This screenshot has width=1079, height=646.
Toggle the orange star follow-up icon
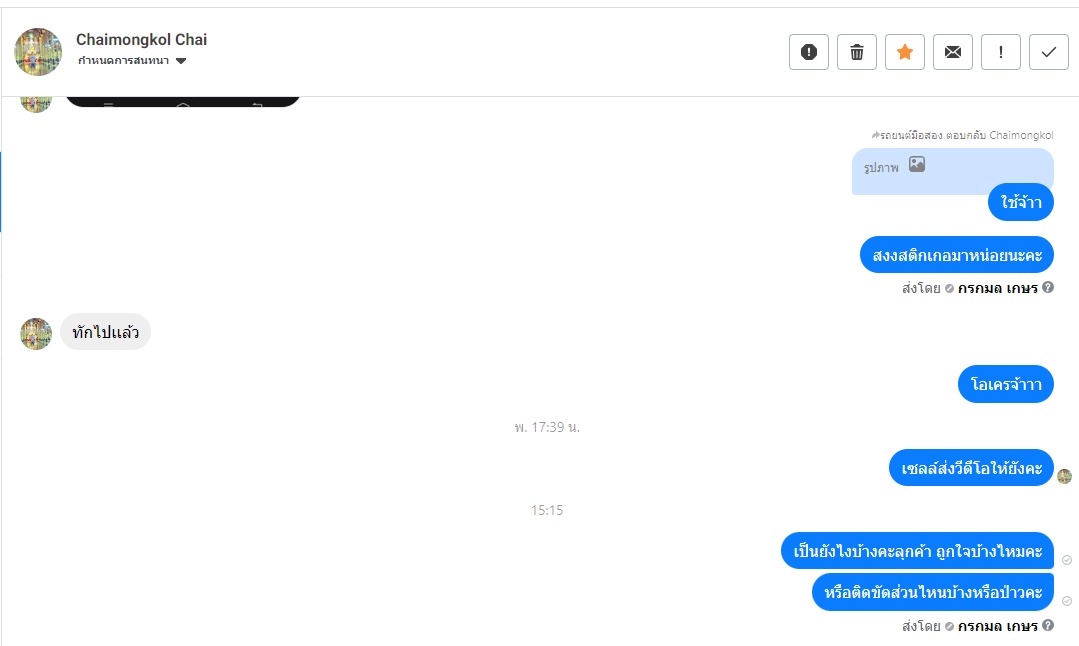(905, 52)
